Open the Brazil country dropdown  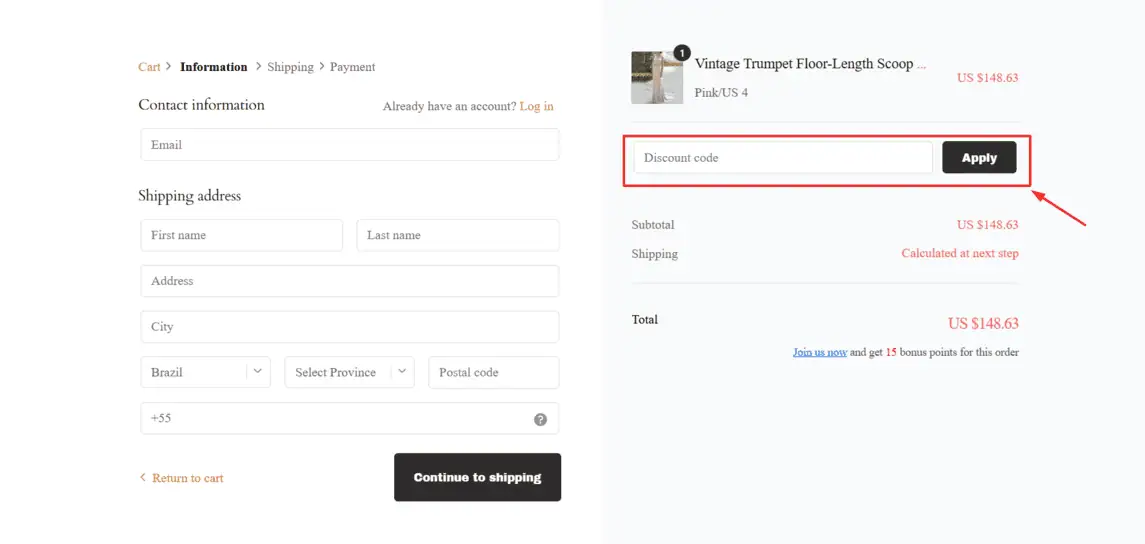[x=205, y=372]
